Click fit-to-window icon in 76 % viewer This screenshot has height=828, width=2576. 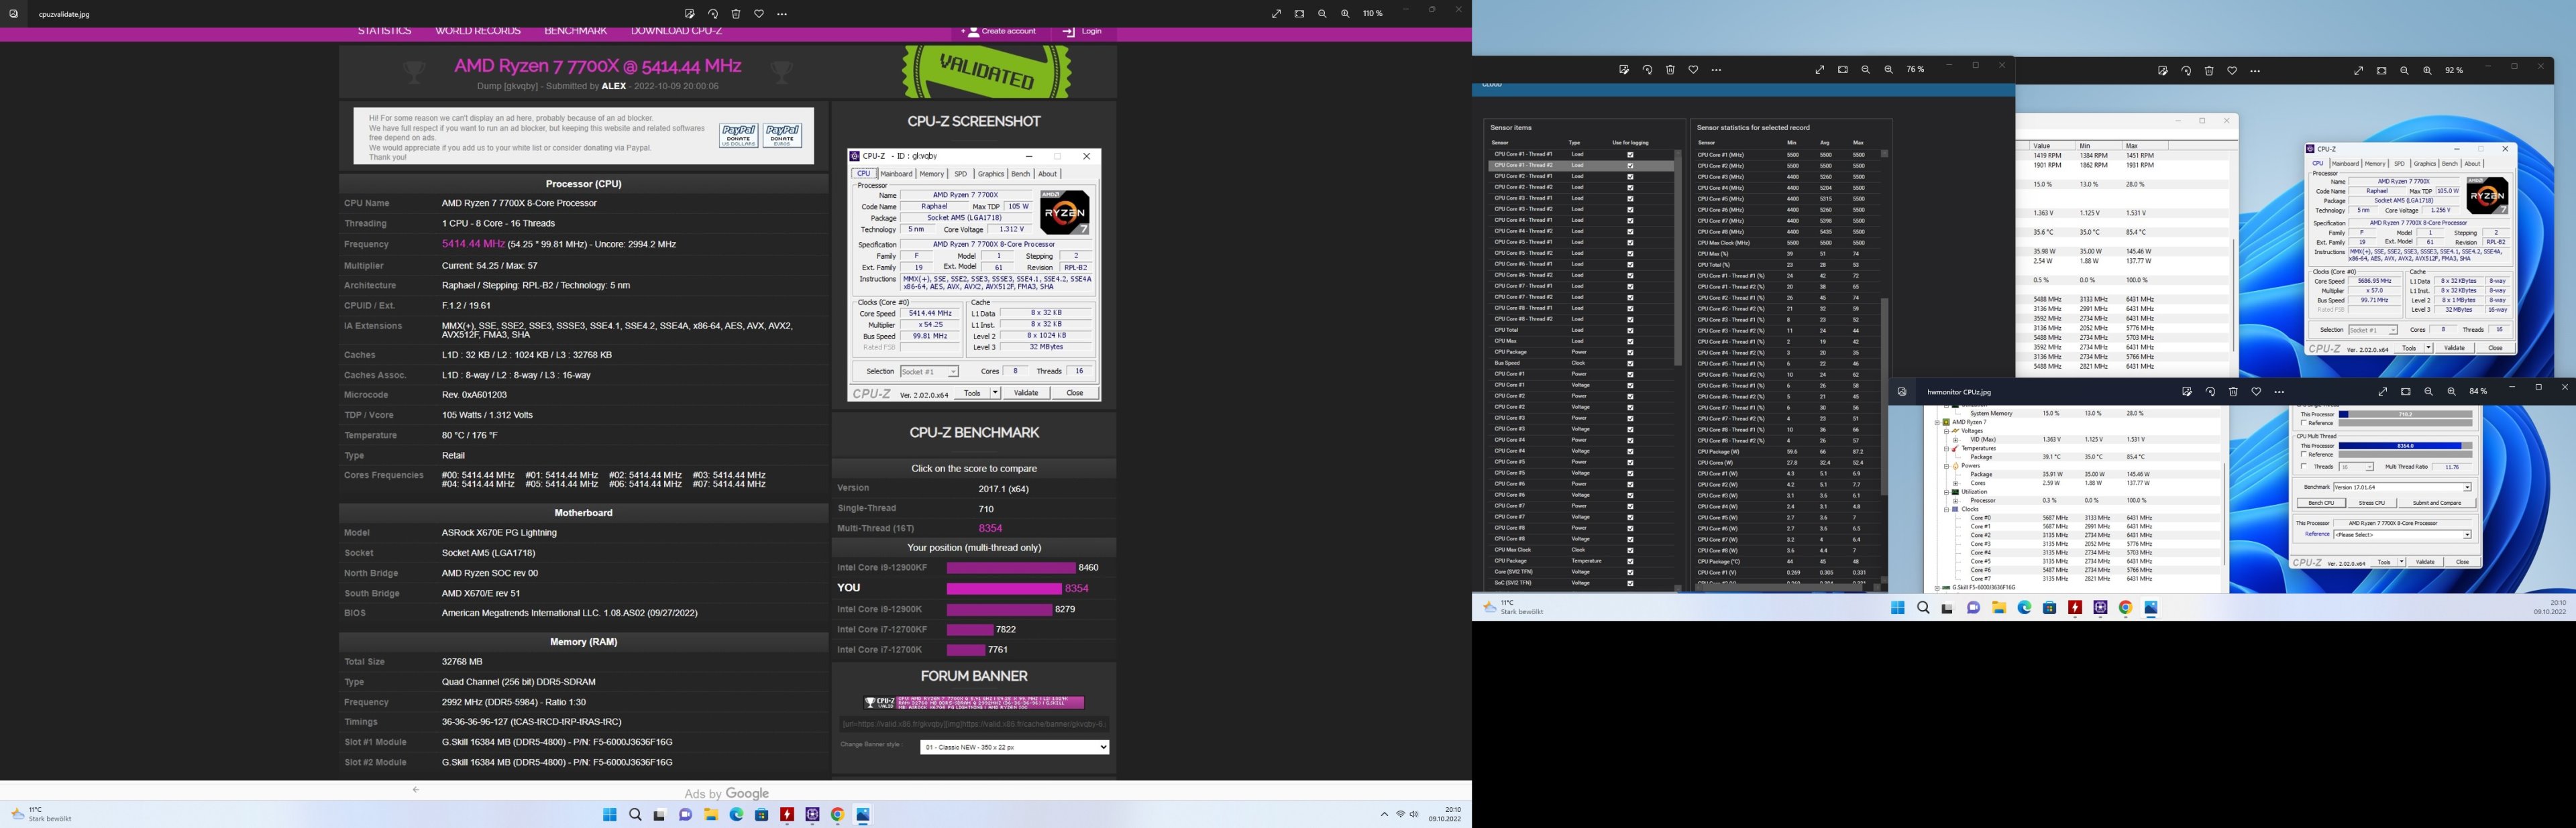click(x=1843, y=70)
